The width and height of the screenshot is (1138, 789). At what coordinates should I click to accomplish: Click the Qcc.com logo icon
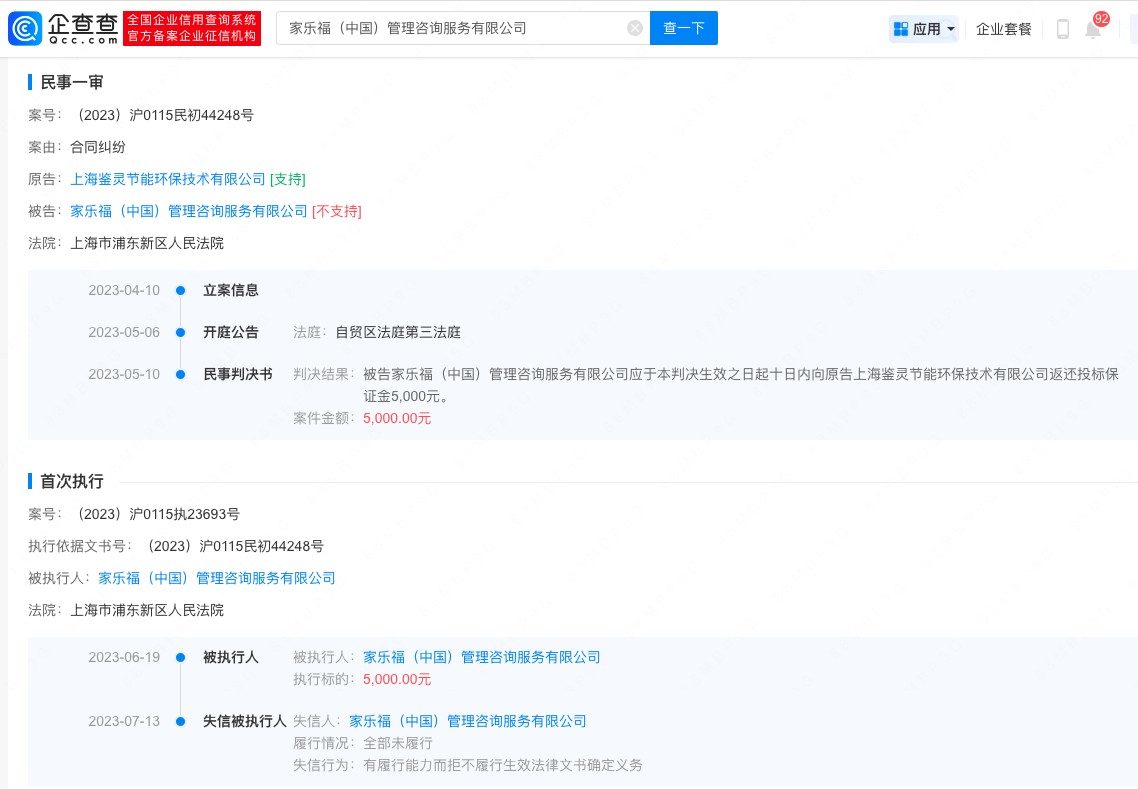click(25, 28)
